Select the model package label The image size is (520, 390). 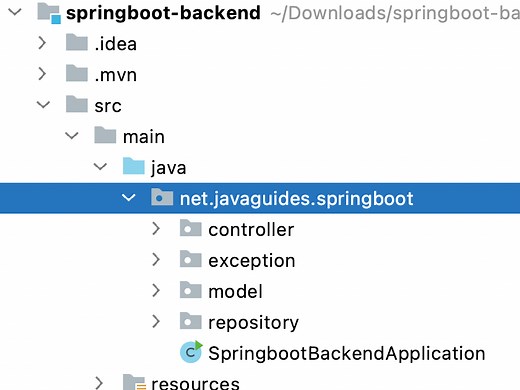235,291
